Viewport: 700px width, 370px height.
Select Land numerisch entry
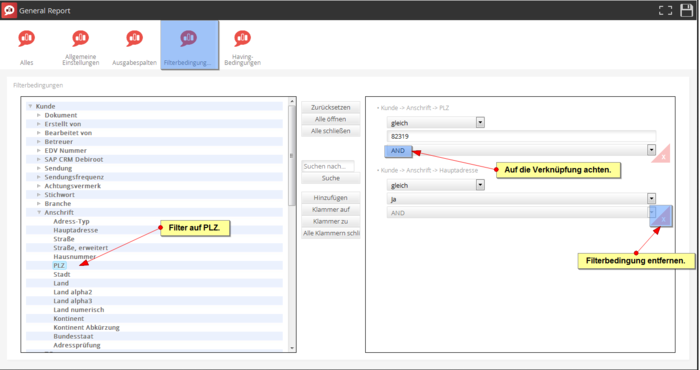(x=79, y=310)
